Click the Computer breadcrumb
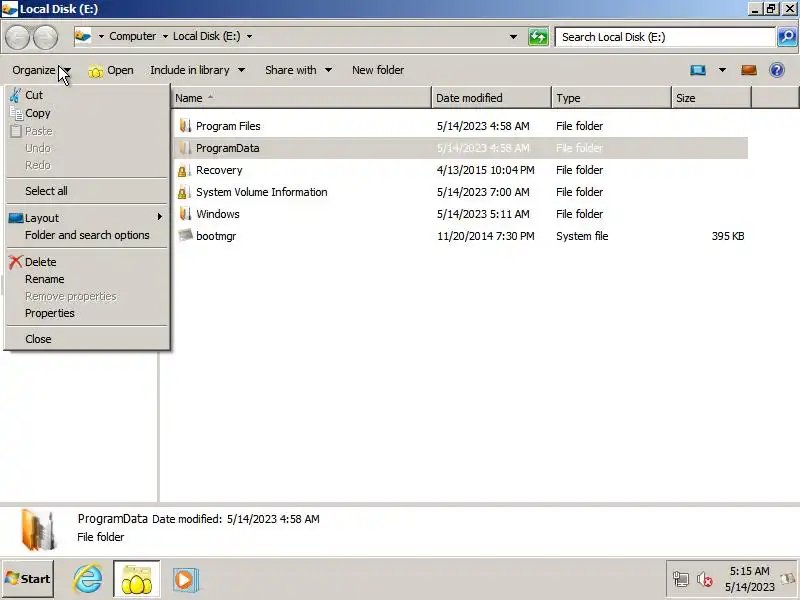 click(133, 36)
